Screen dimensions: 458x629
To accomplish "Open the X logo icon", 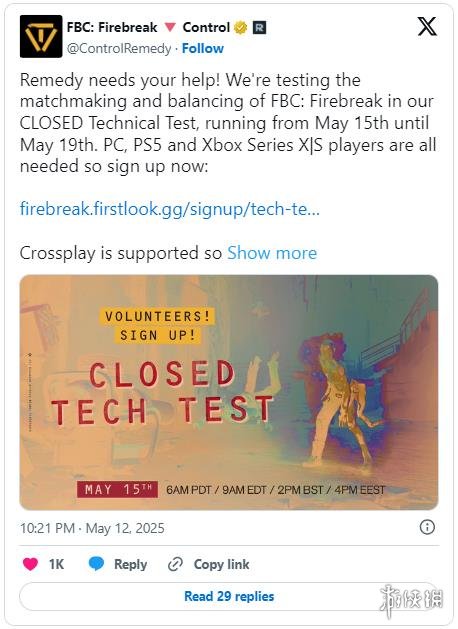I will (x=427, y=27).
